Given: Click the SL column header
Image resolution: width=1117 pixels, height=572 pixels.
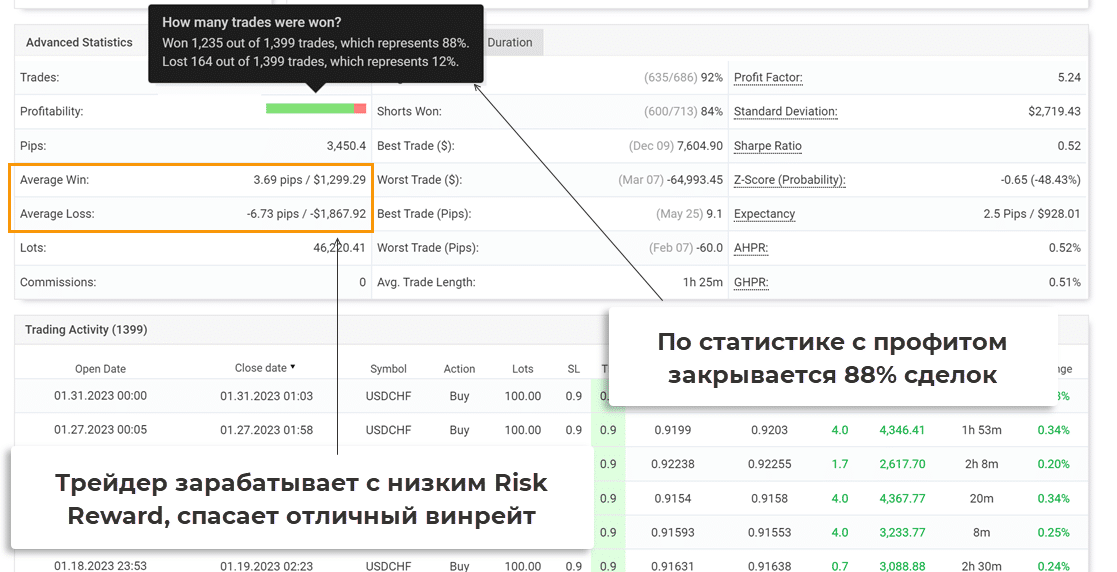Looking at the screenshot, I should 573,369.
